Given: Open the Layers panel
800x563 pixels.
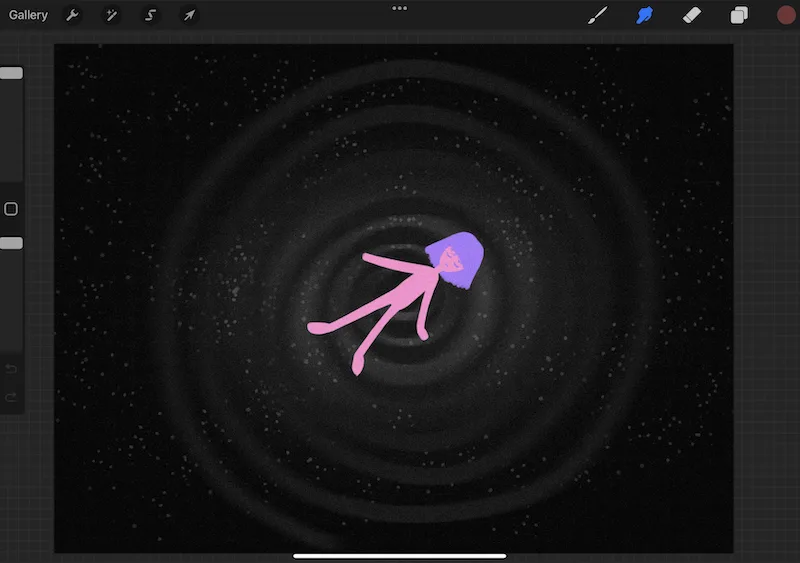Looking at the screenshot, I should tap(739, 15).
